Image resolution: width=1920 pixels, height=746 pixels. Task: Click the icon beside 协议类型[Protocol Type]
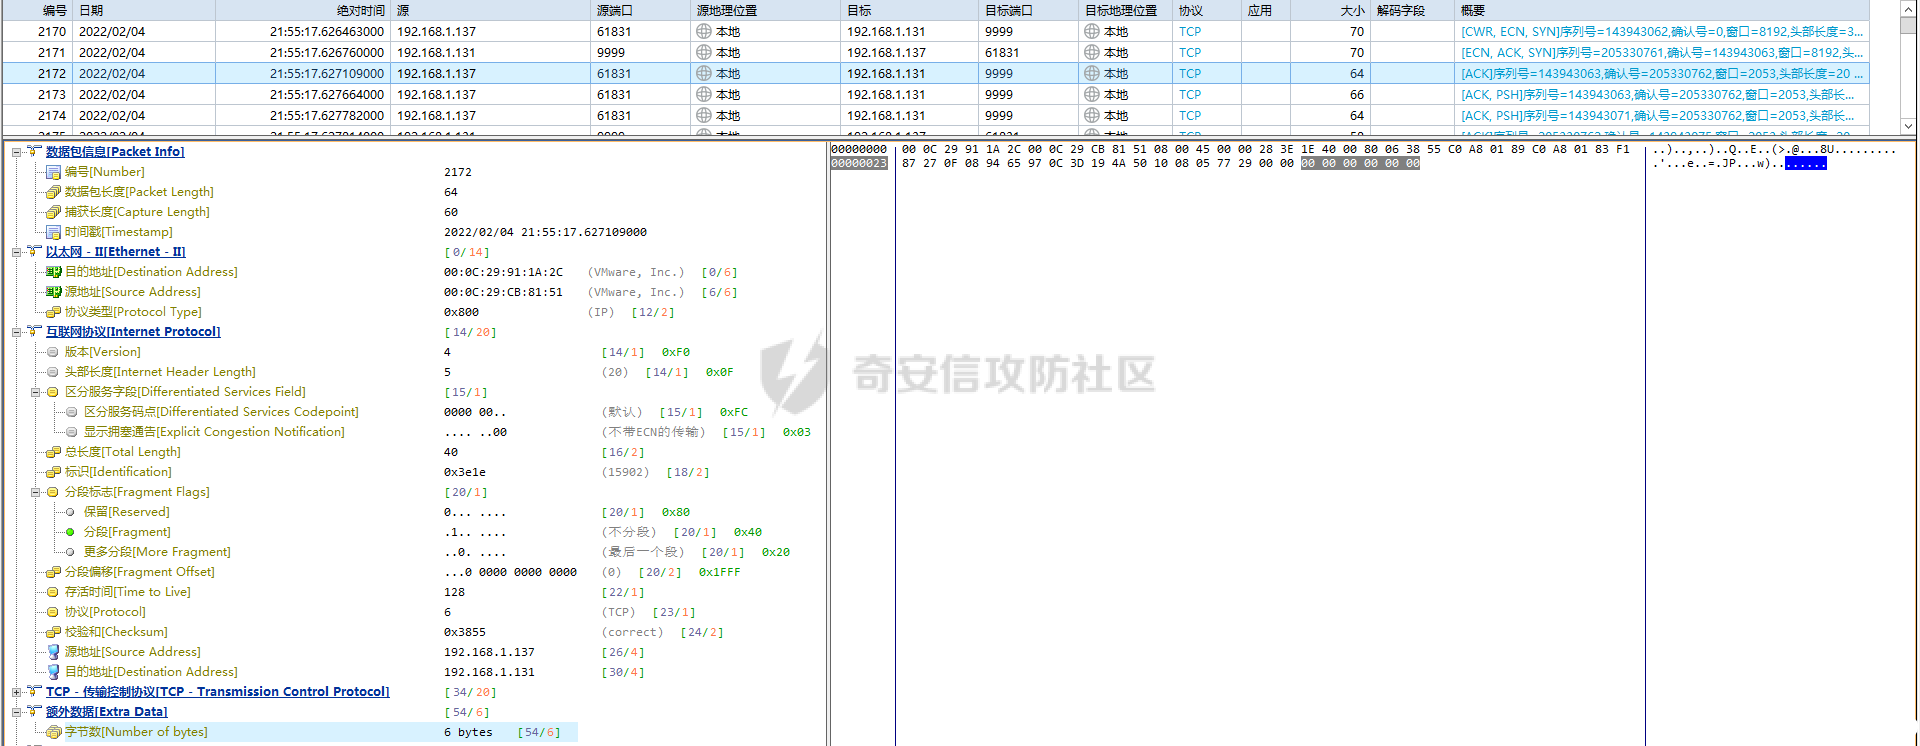pos(54,312)
